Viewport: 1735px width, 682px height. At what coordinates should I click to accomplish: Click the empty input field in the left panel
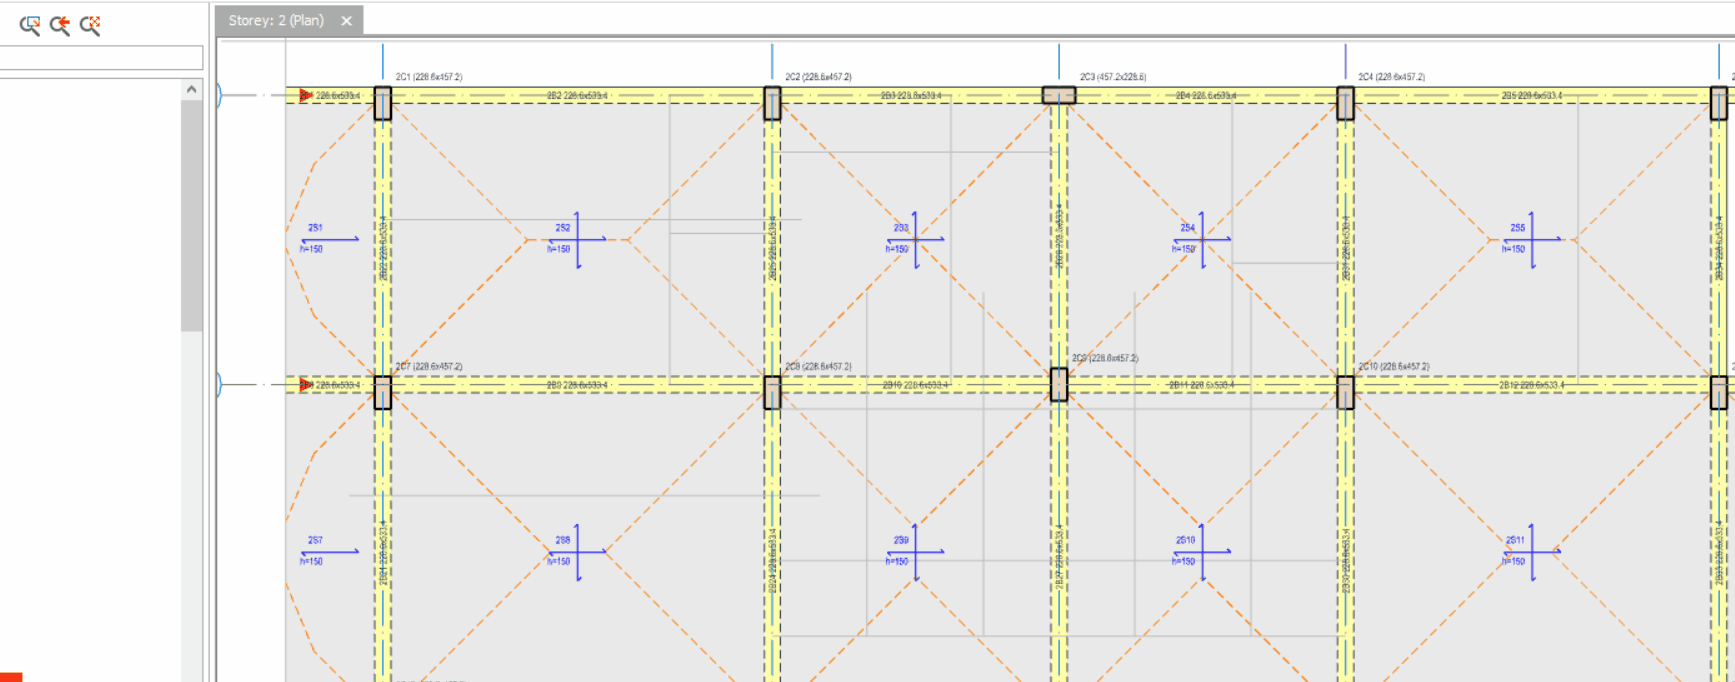100,58
